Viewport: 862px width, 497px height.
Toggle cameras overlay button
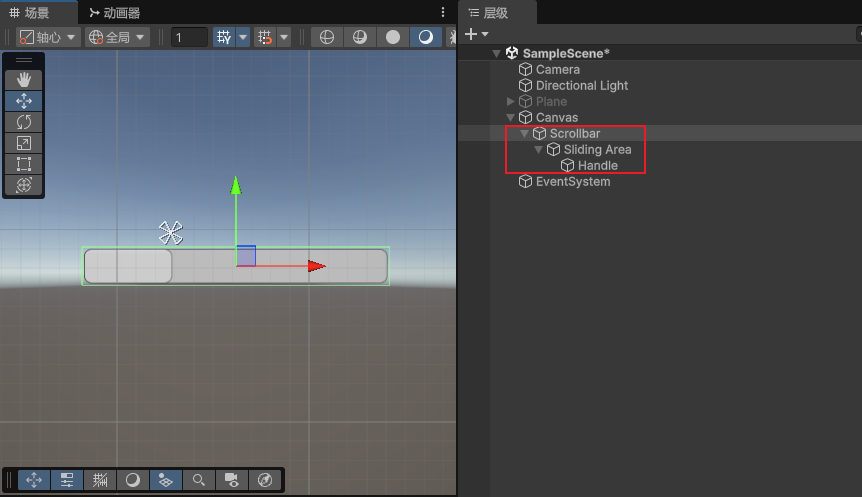pyautogui.click(x=232, y=480)
